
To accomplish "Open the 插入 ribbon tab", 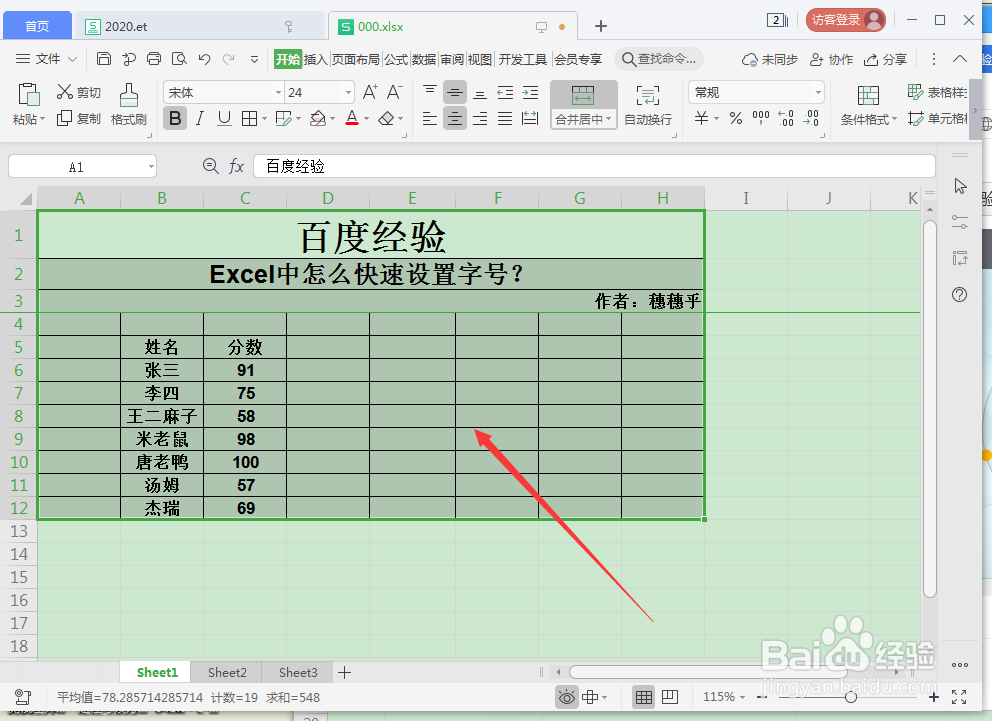I will click(x=316, y=59).
